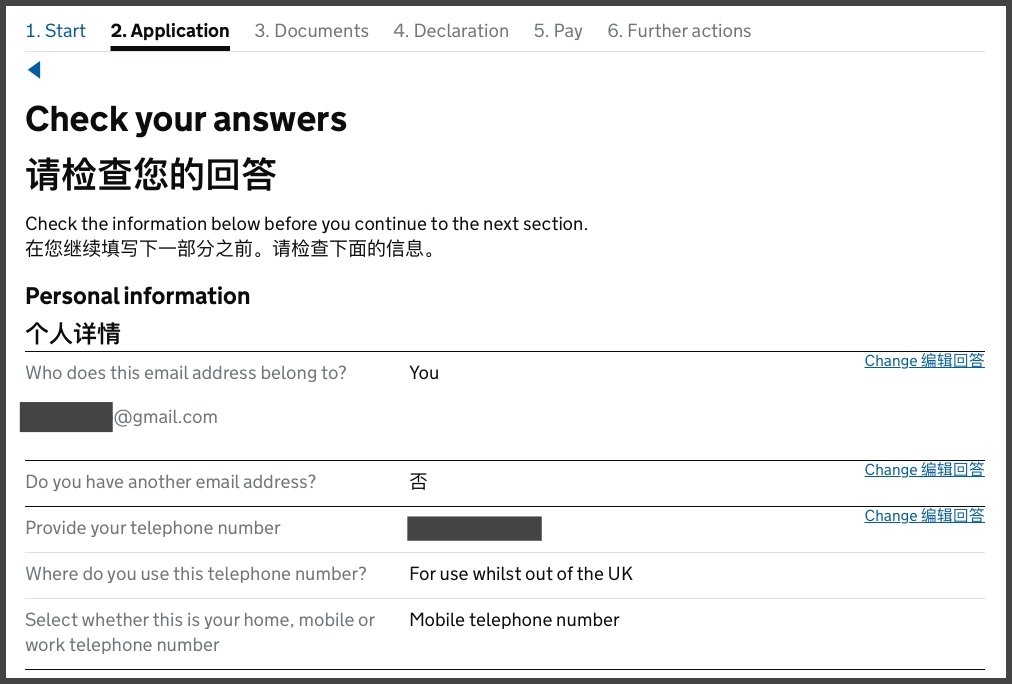Click the blue back arrow icon
The height and width of the screenshot is (684, 1012).
(x=34, y=70)
